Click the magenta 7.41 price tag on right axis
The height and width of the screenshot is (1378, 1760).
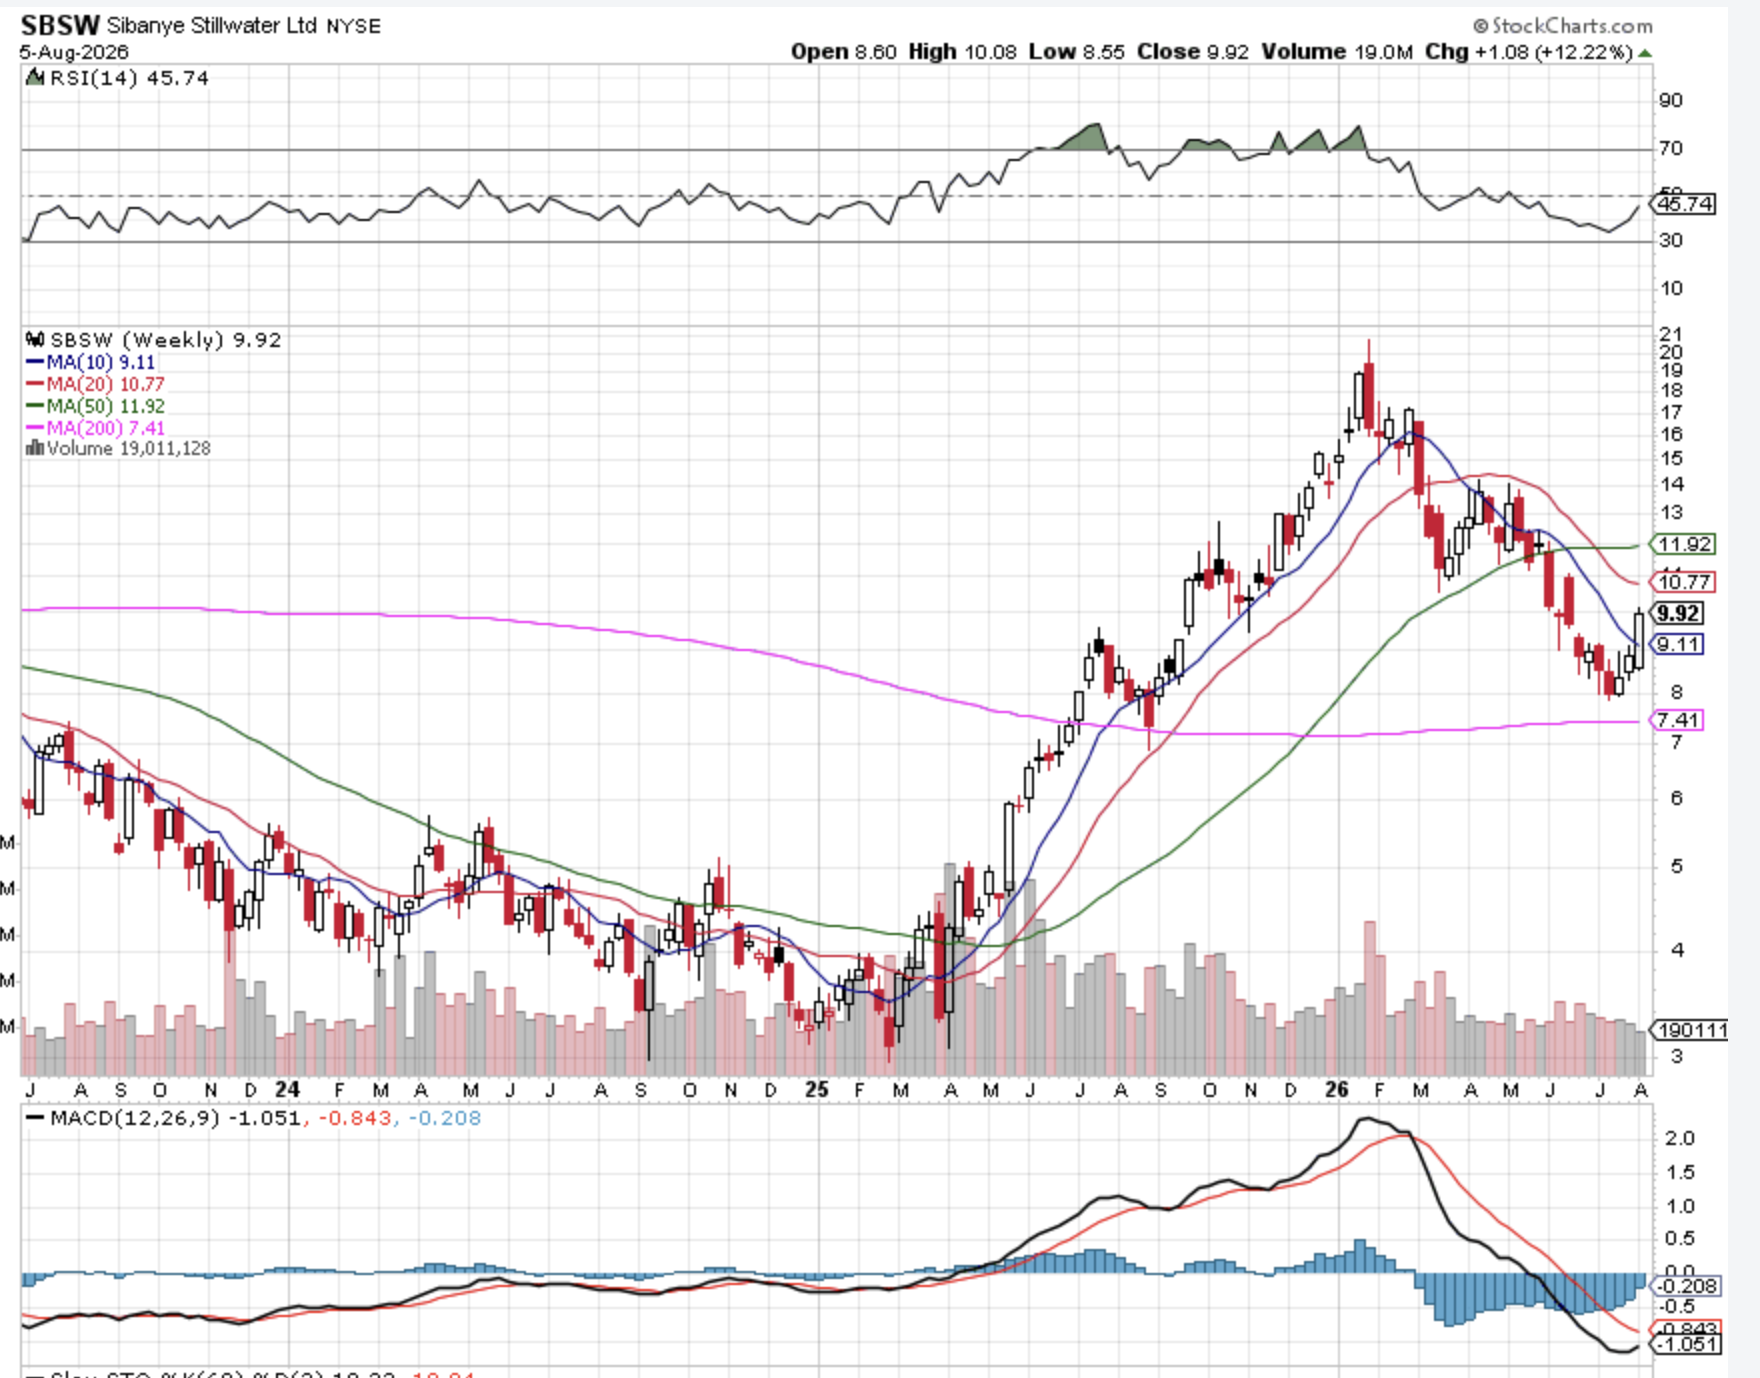1679,720
